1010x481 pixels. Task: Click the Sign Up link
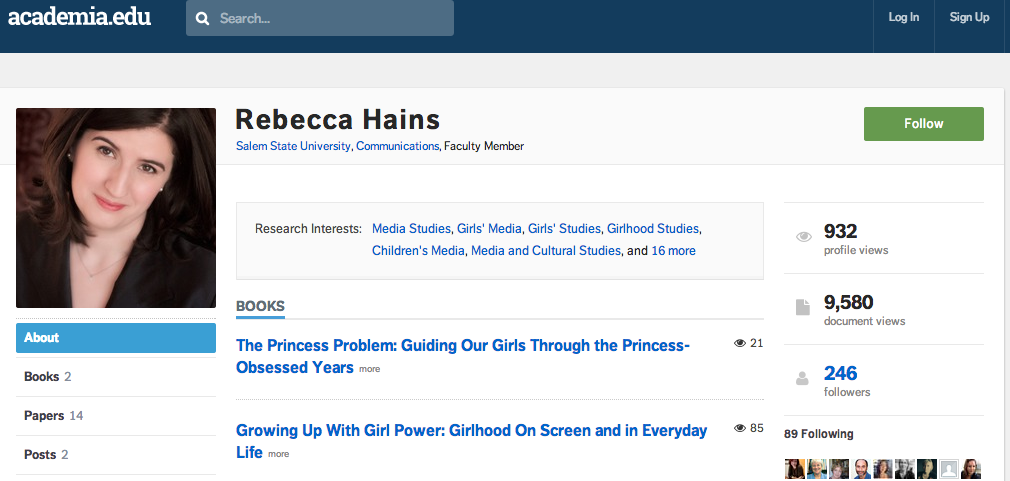click(x=969, y=17)
